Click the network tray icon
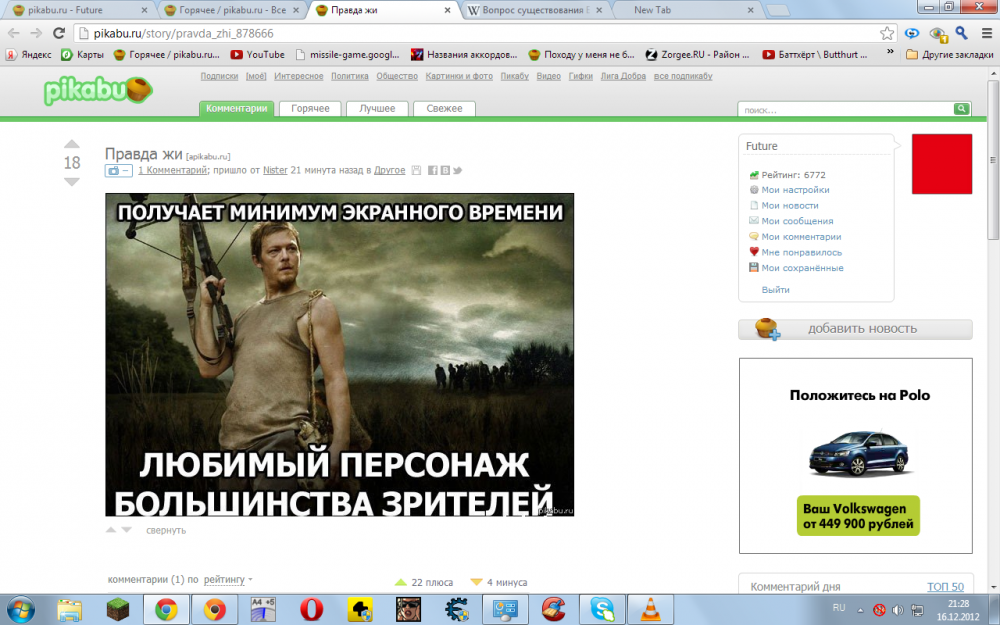 916,610
